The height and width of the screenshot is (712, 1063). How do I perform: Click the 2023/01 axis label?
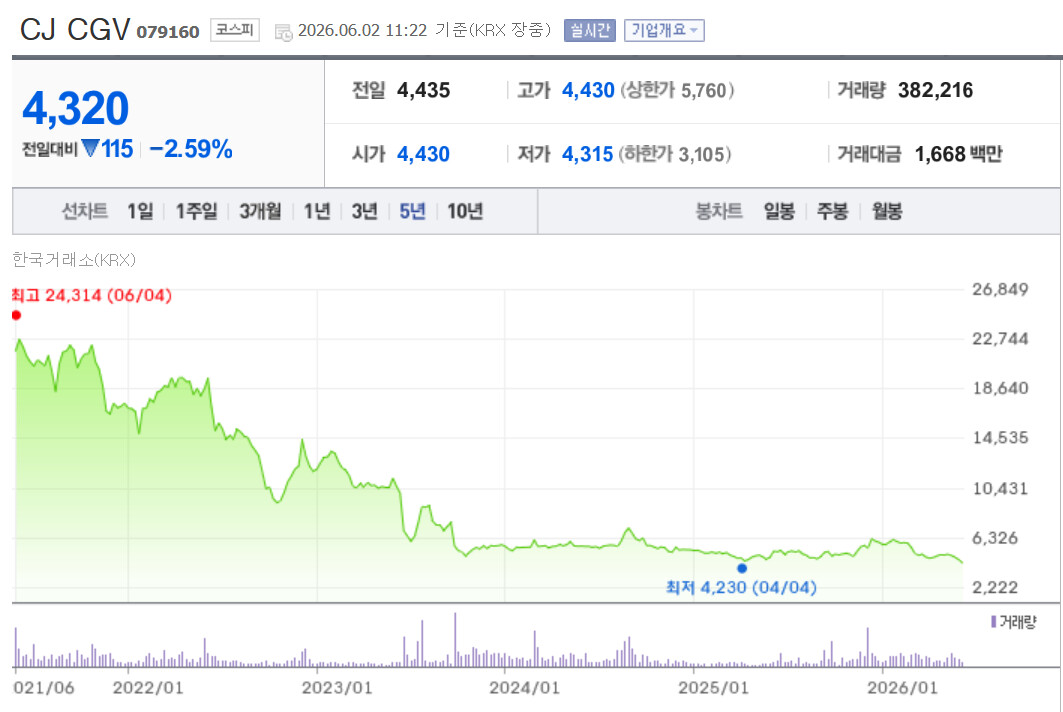[x=337, y=688]
